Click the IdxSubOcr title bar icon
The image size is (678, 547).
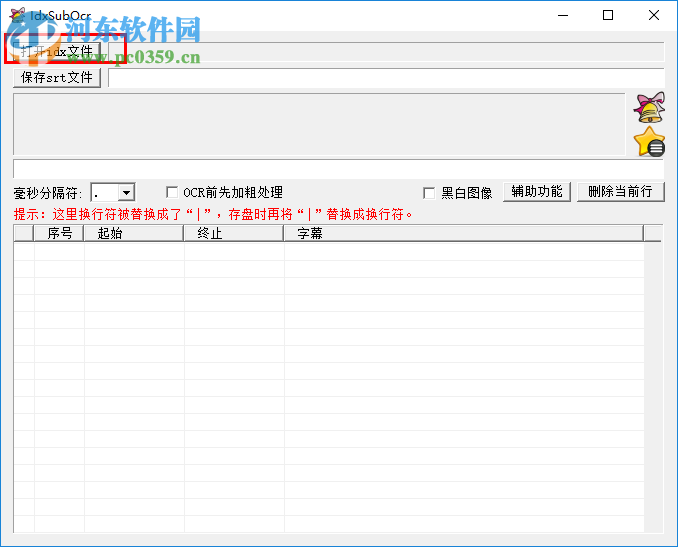(x=17, y=16)
